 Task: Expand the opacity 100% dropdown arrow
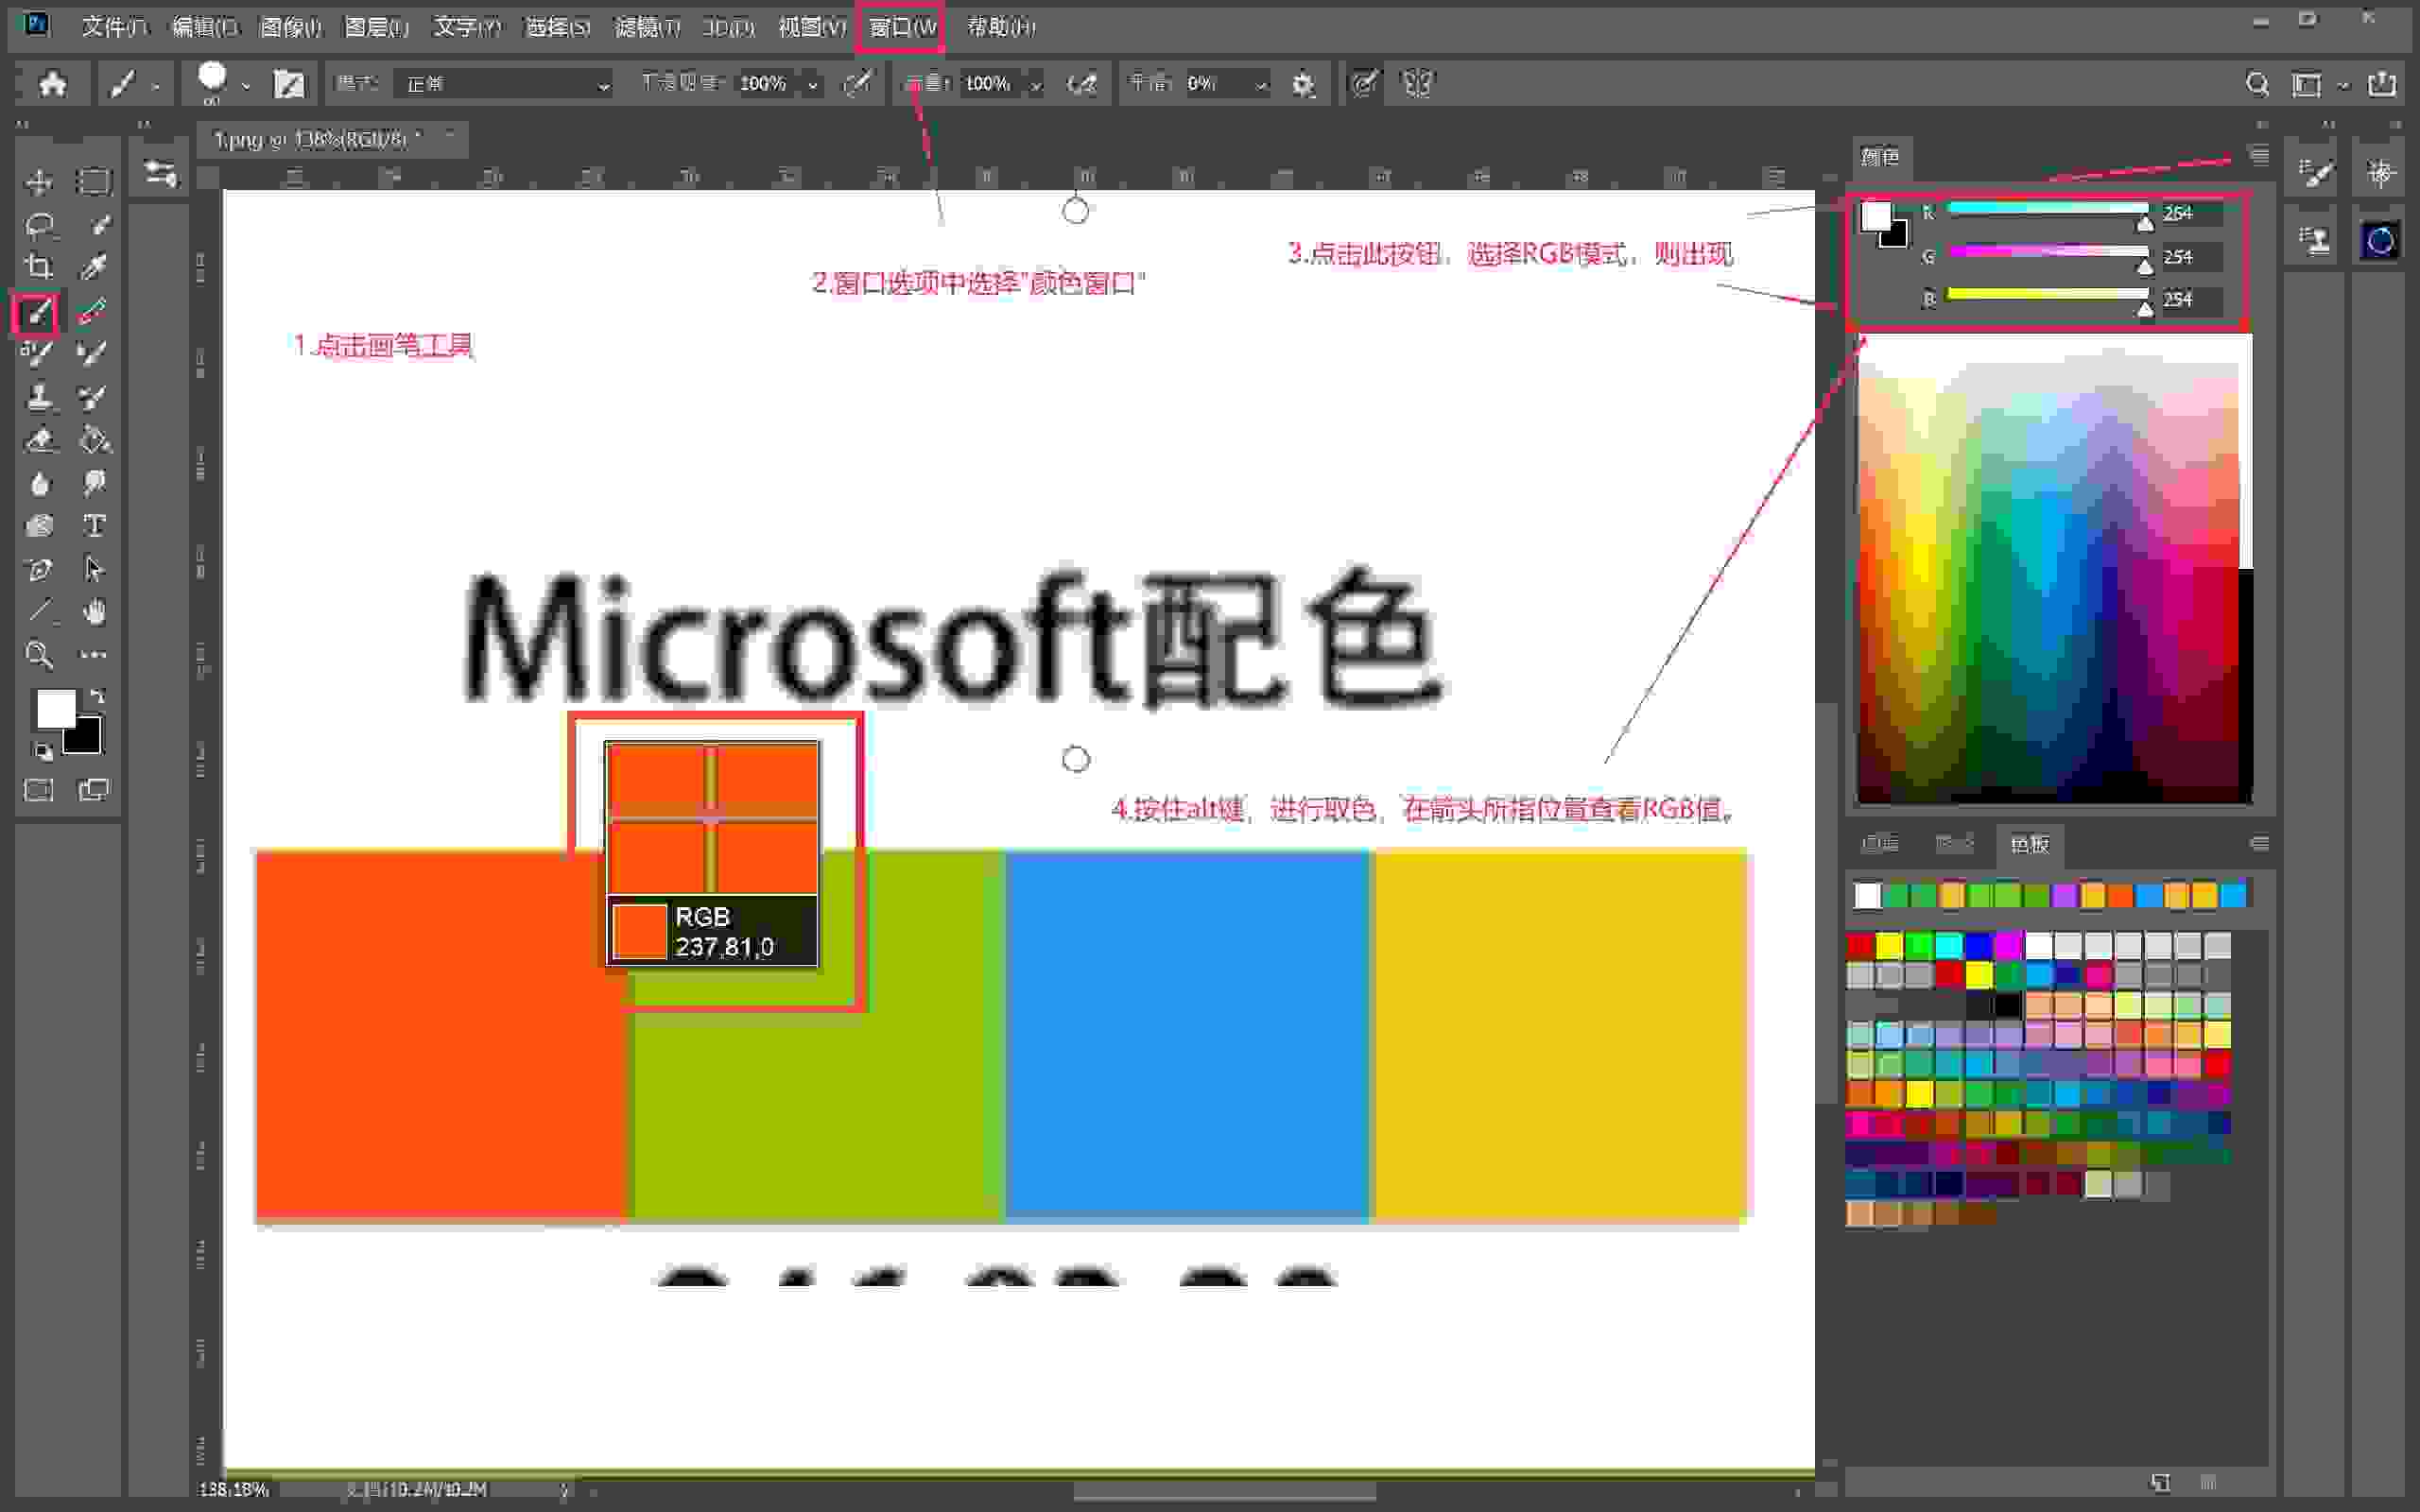(x=812, y=85)
